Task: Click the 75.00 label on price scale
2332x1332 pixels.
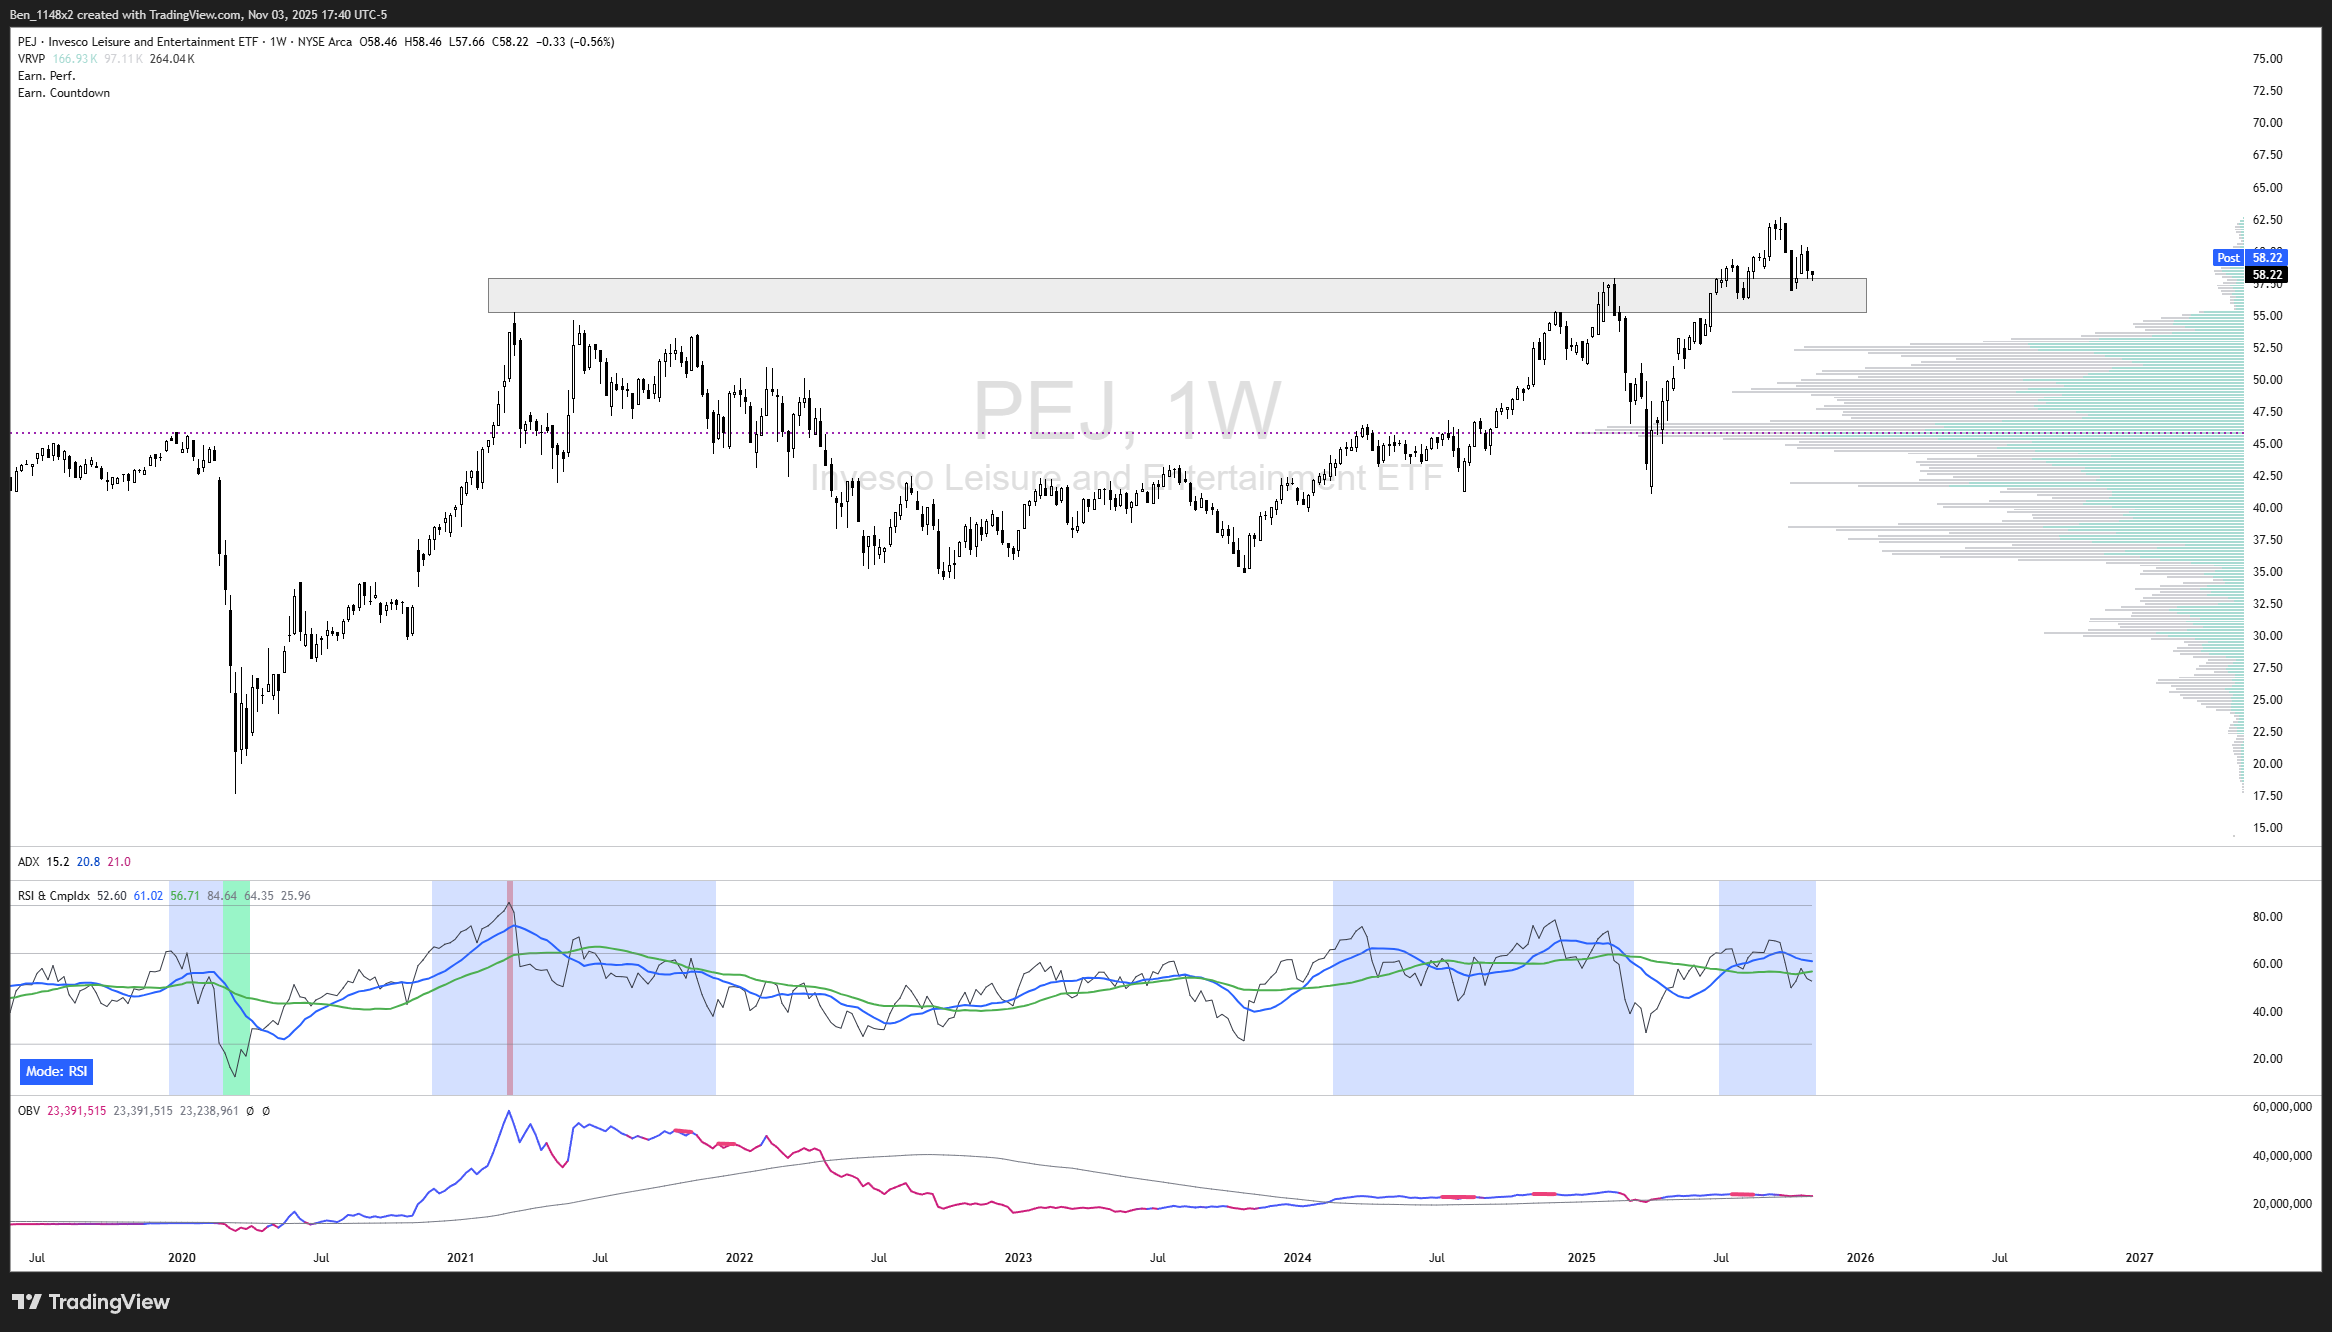Action: (2266, 59)
